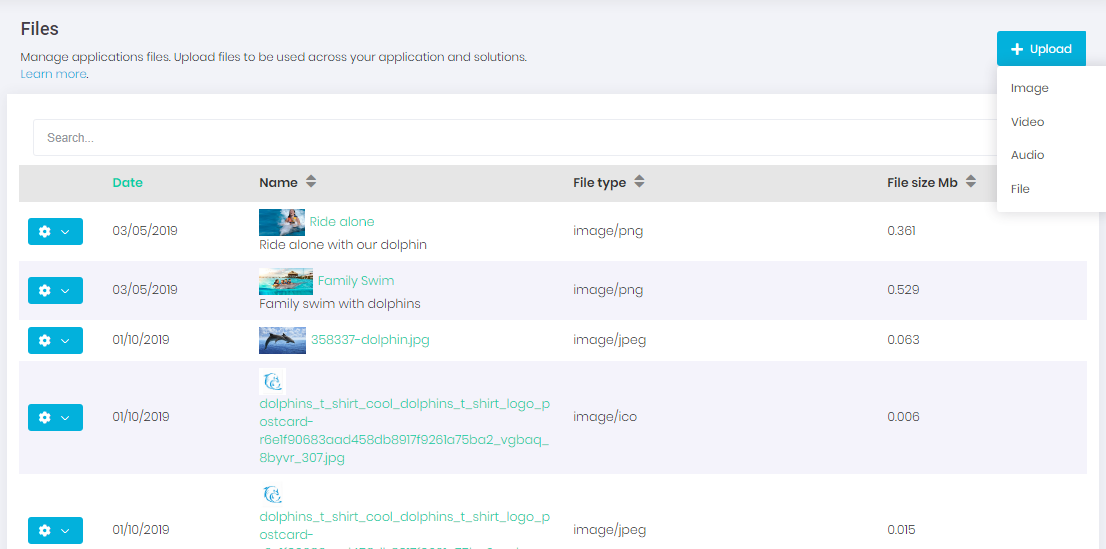Click the Family Swim thumbnail image
Image resolution: width=1106 pixels, height=549 pixels.
pyautogui.click(x=286, y=282)
